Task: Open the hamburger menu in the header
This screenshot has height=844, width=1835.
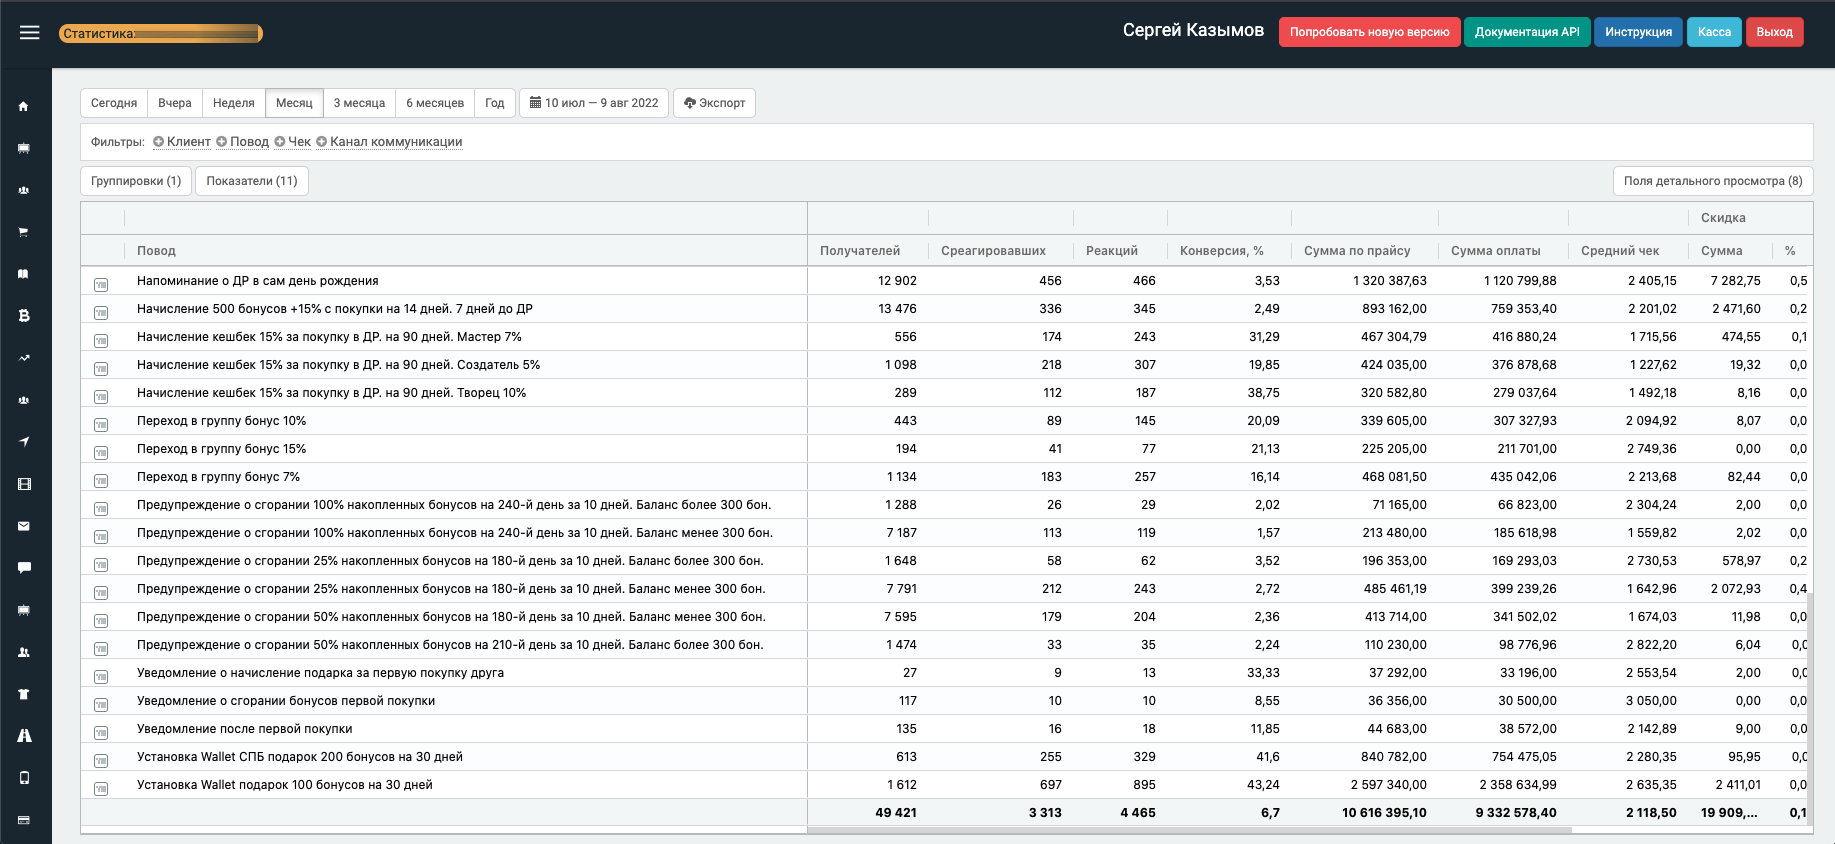Action: point(29,33)
